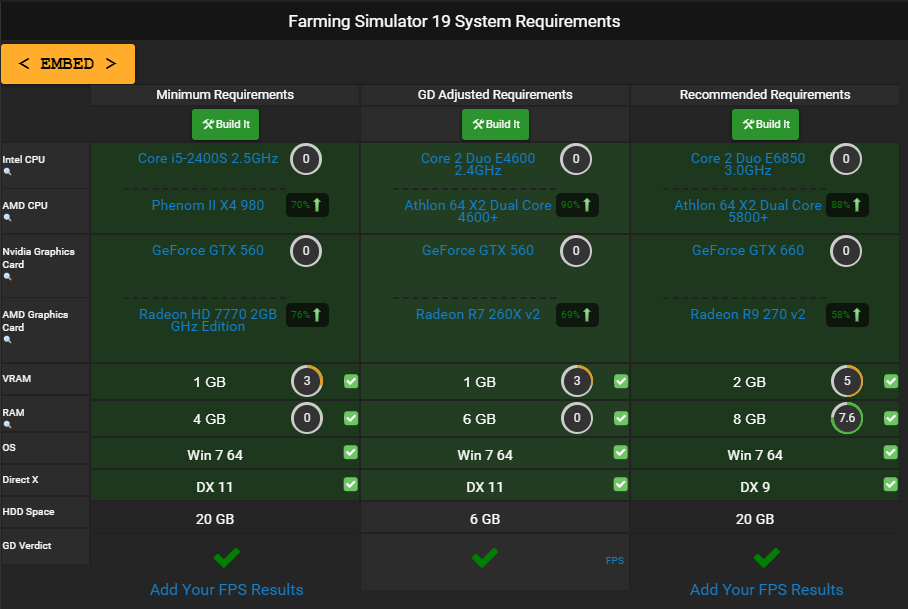Click the 58% badge beside Radeon R9 270
The image size is (908, 609).
[847, 315]
